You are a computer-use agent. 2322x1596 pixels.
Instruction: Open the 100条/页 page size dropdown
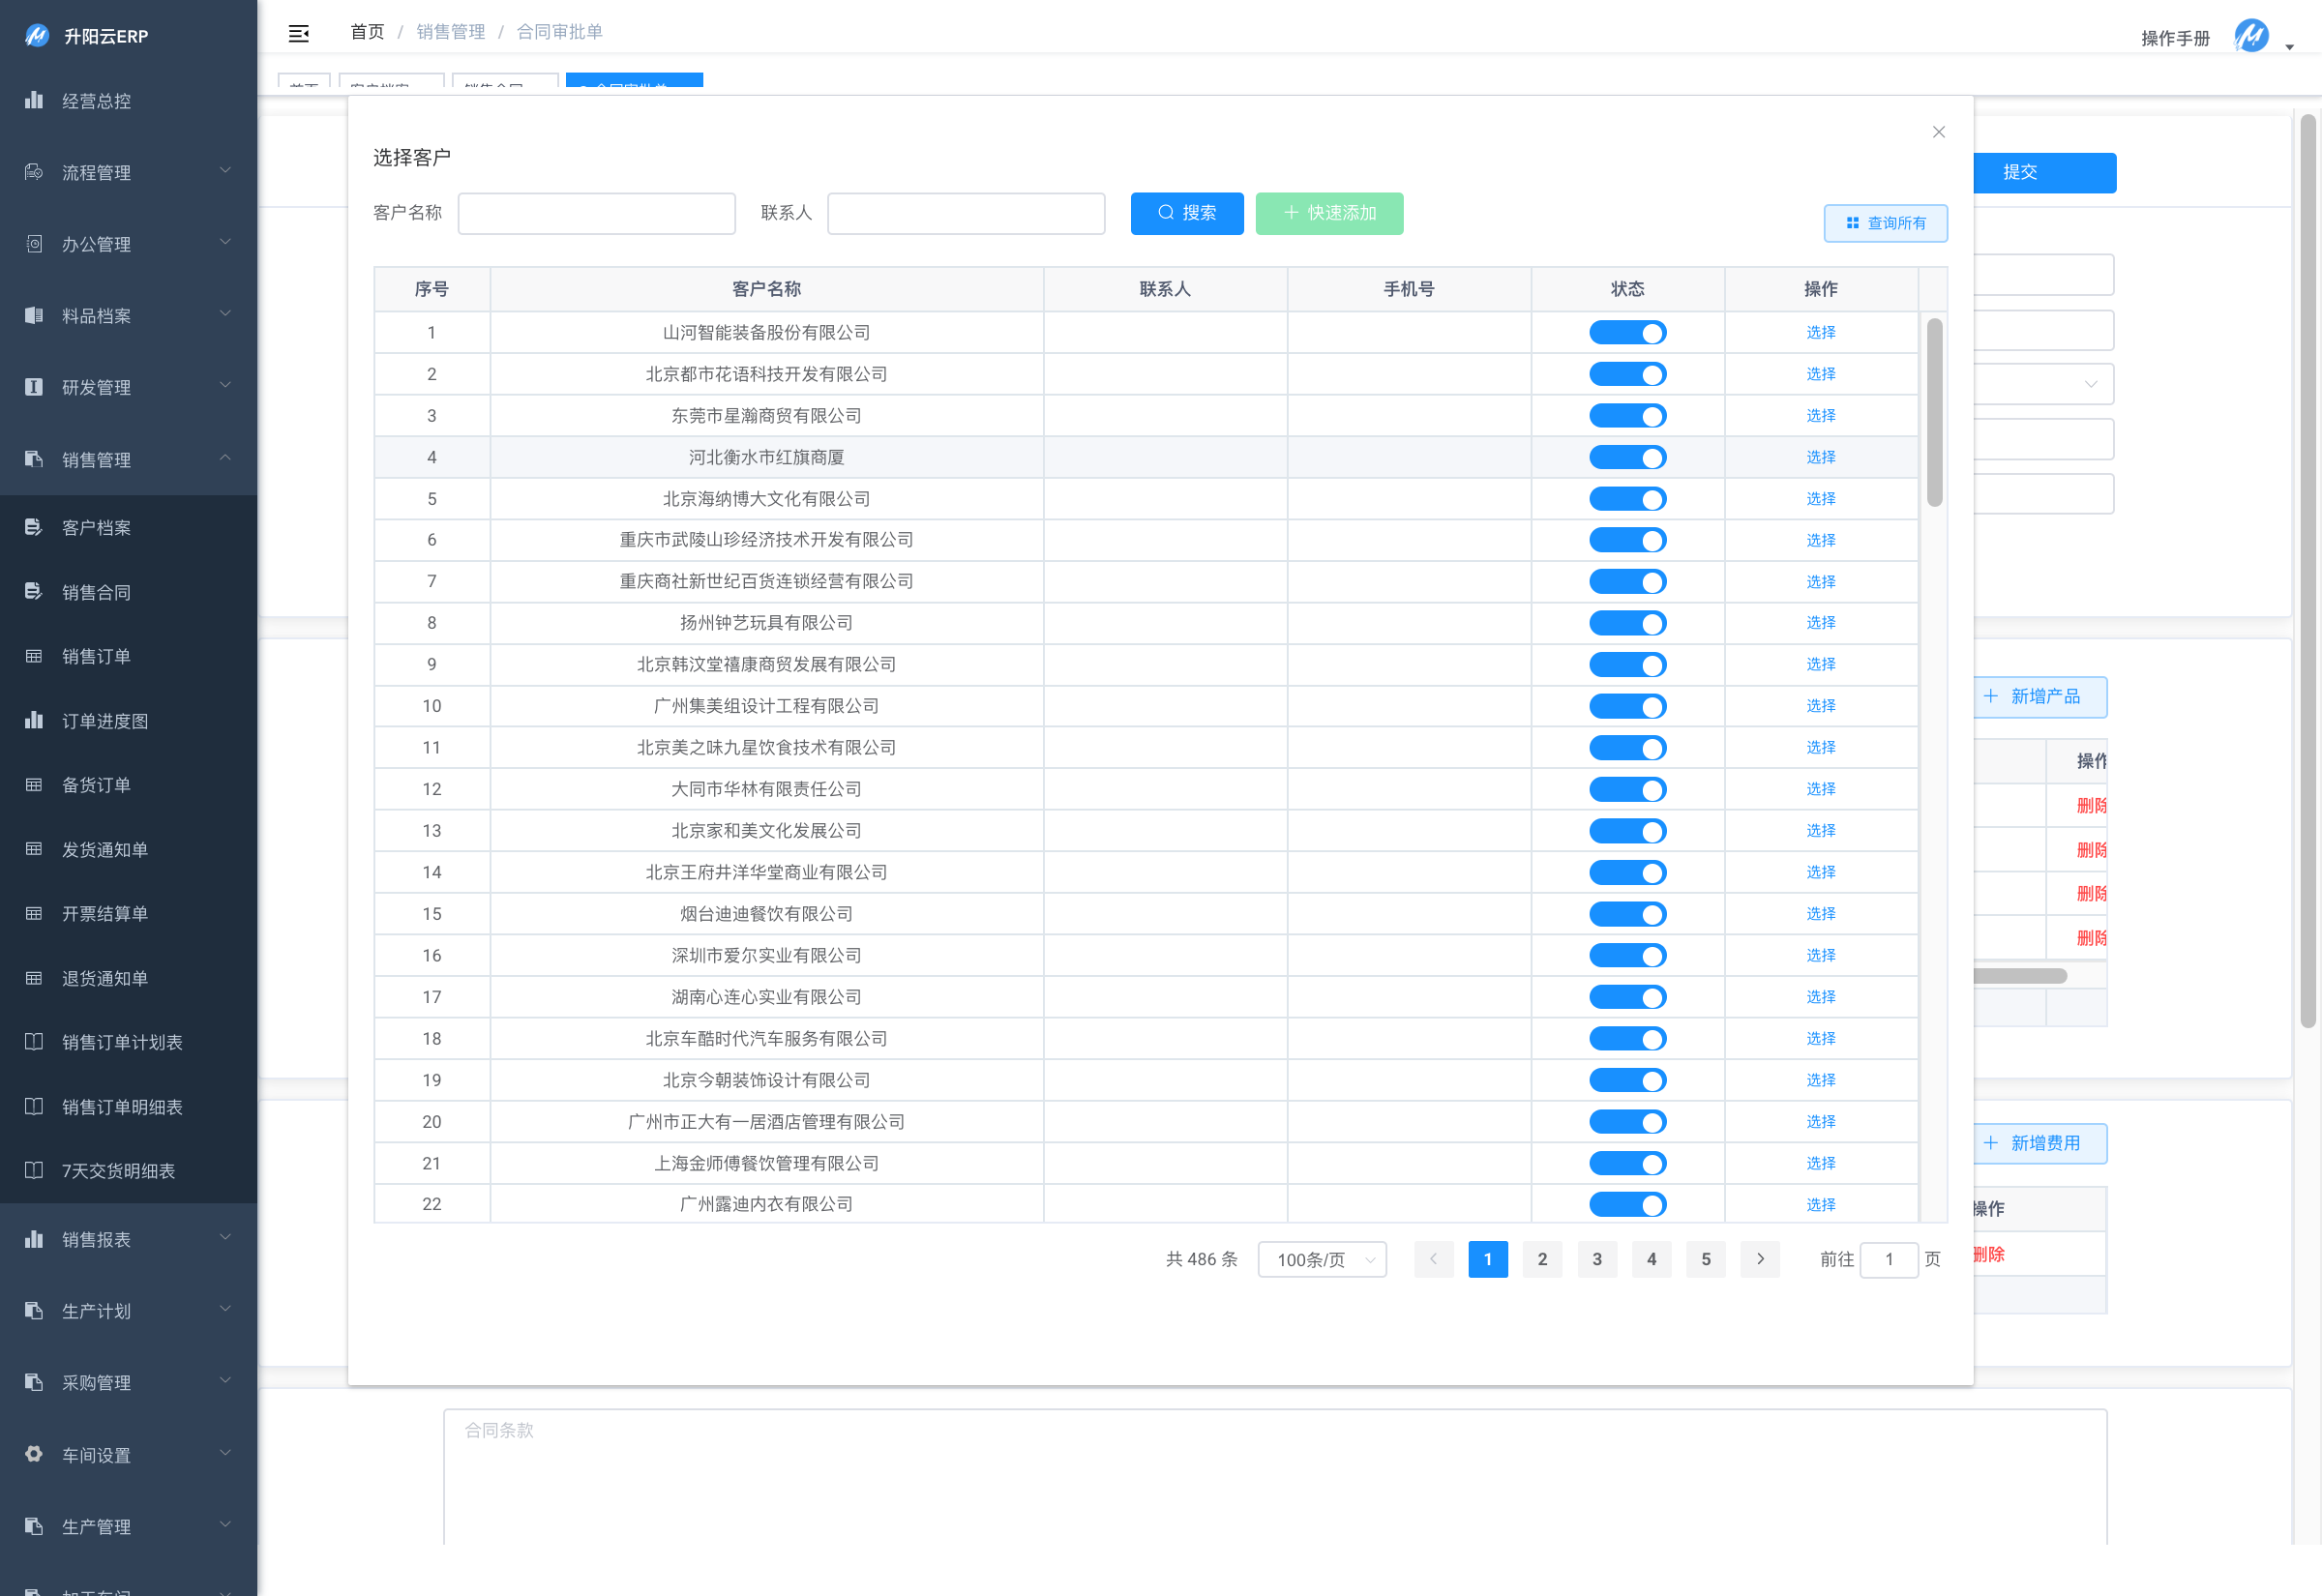pyautogui.click(x=1322, y=1260)
